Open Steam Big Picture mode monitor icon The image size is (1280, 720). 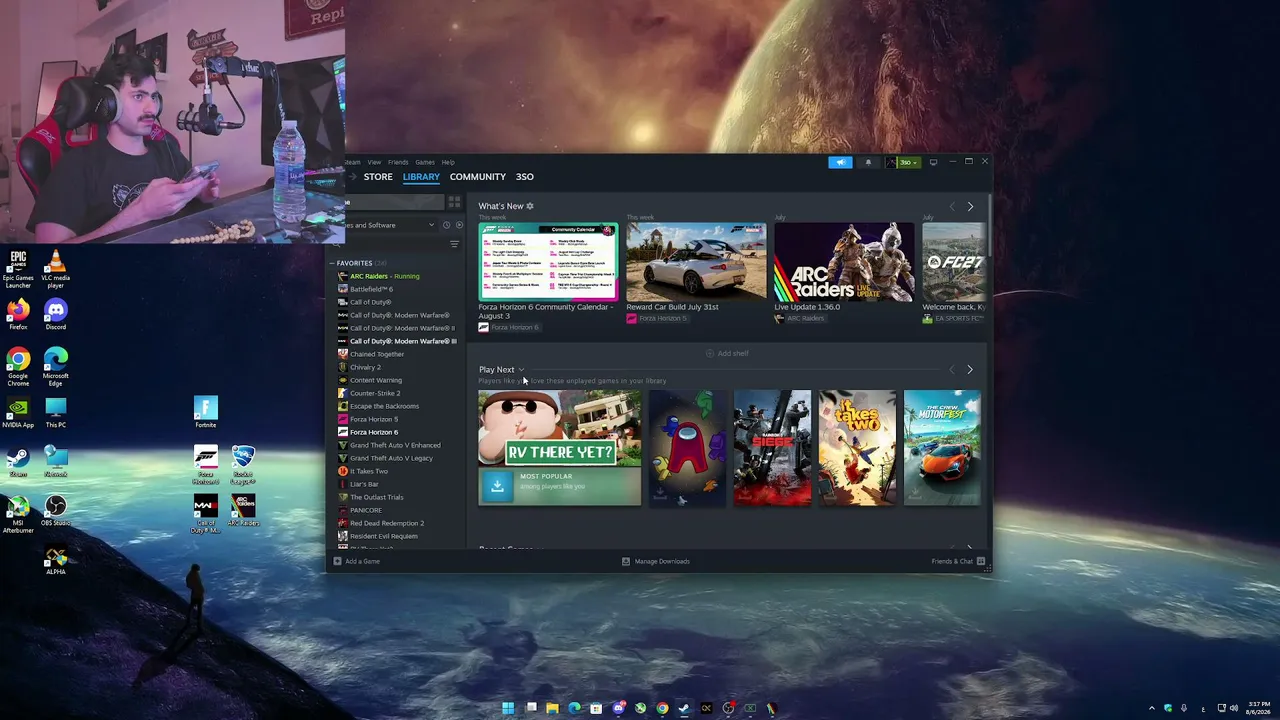click(x=933, y=162)
